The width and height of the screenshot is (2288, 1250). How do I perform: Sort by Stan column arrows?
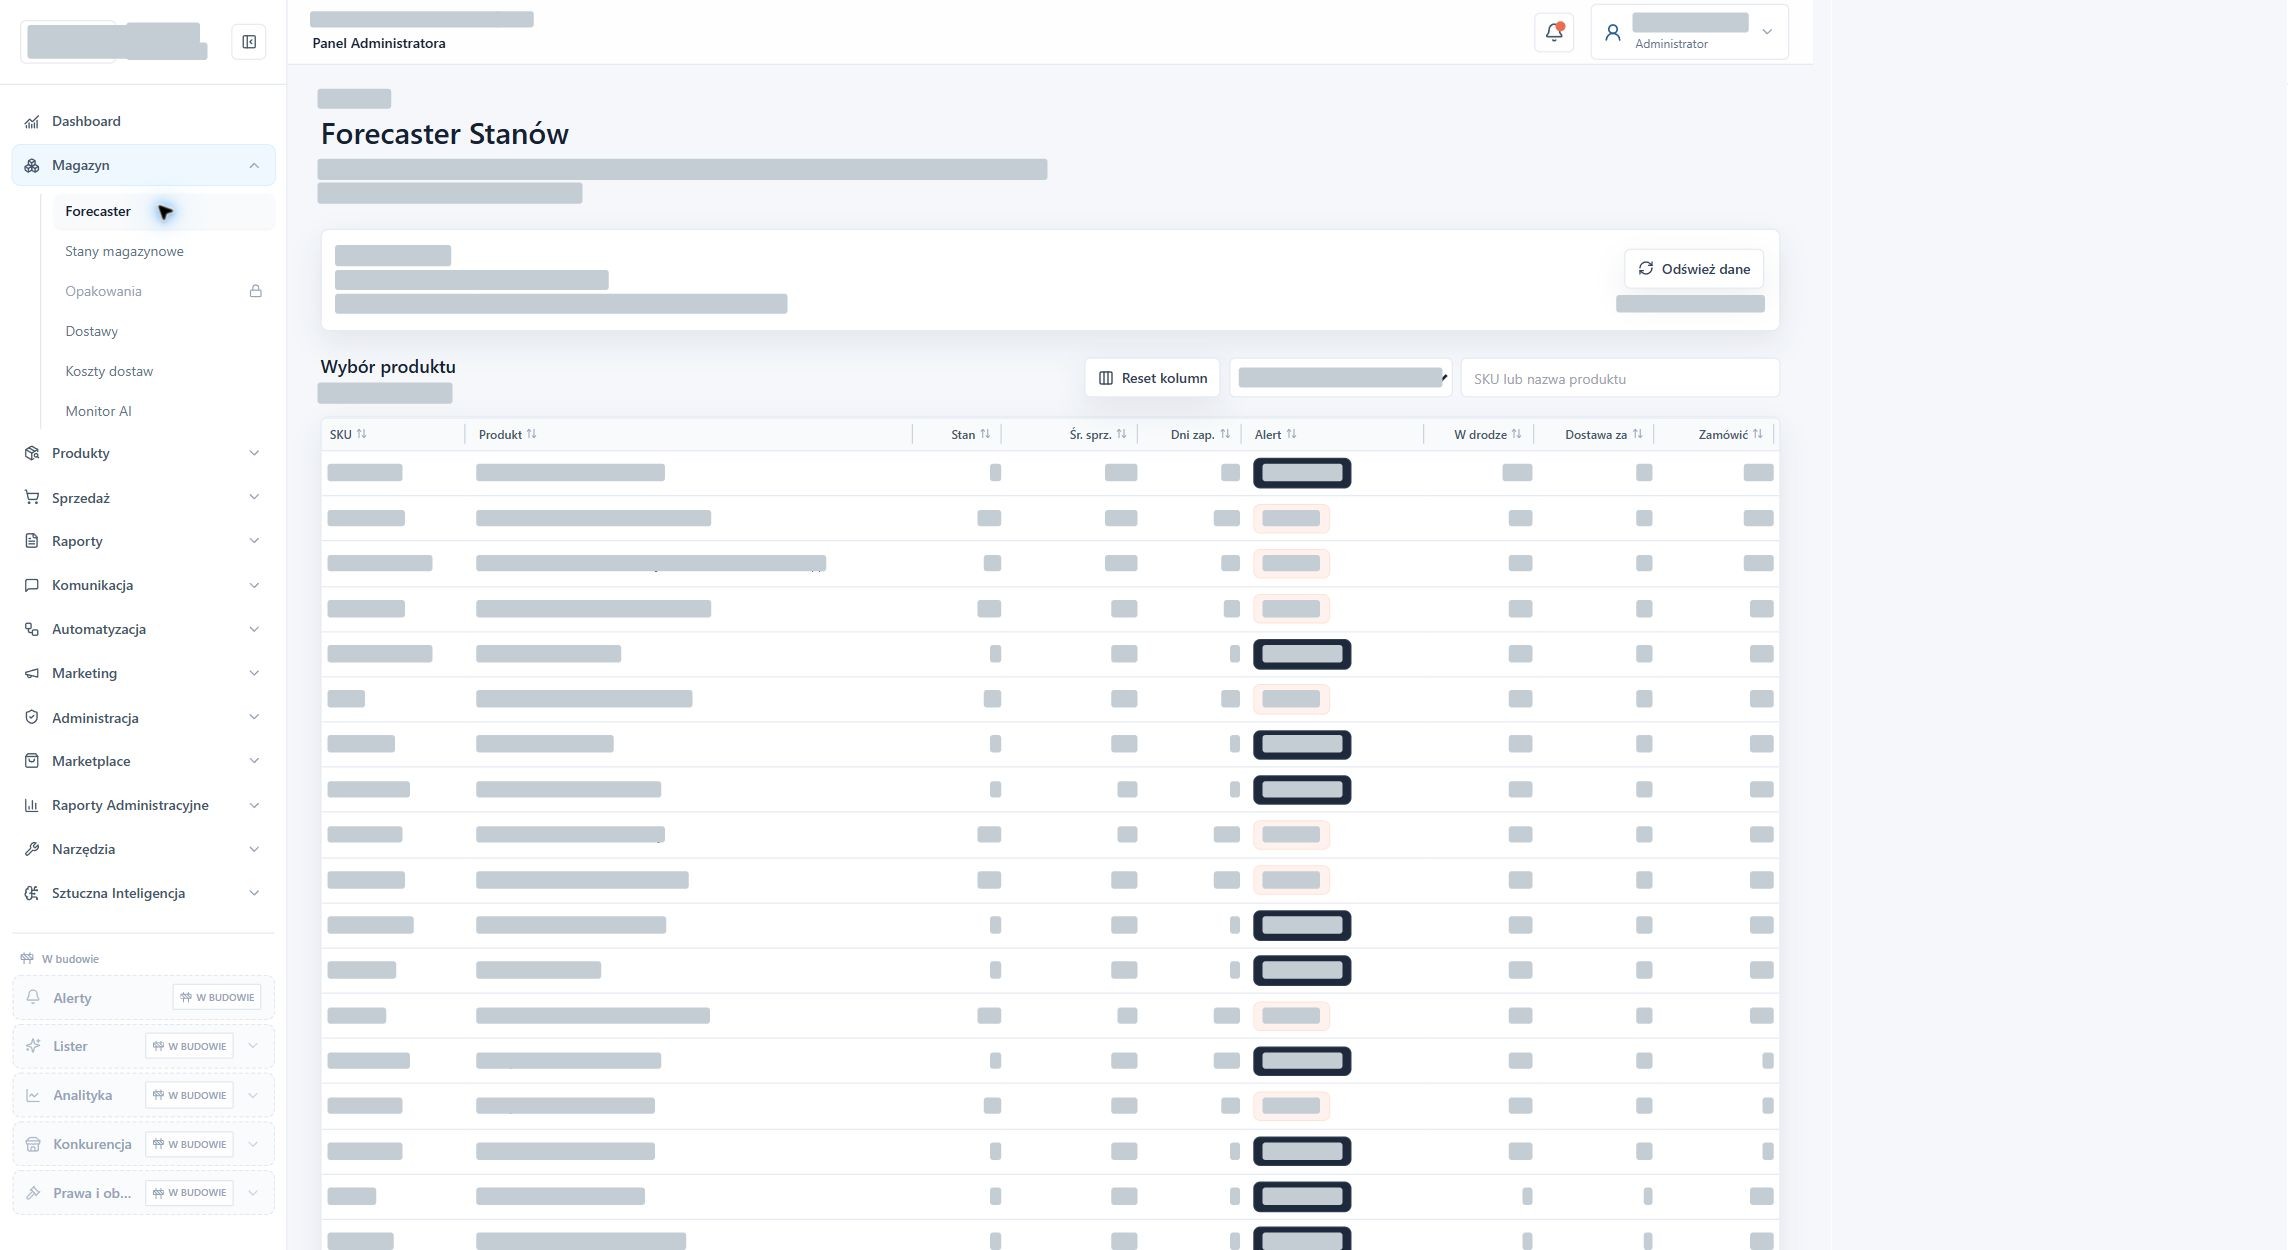[x=985, y=434]
